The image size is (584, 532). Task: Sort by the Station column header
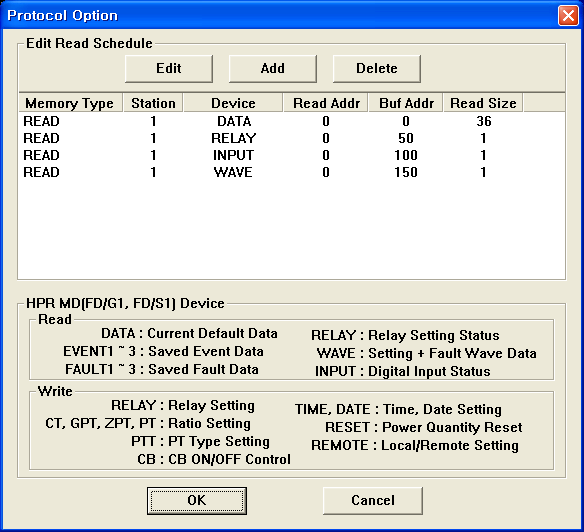click(x=153, y=103)
